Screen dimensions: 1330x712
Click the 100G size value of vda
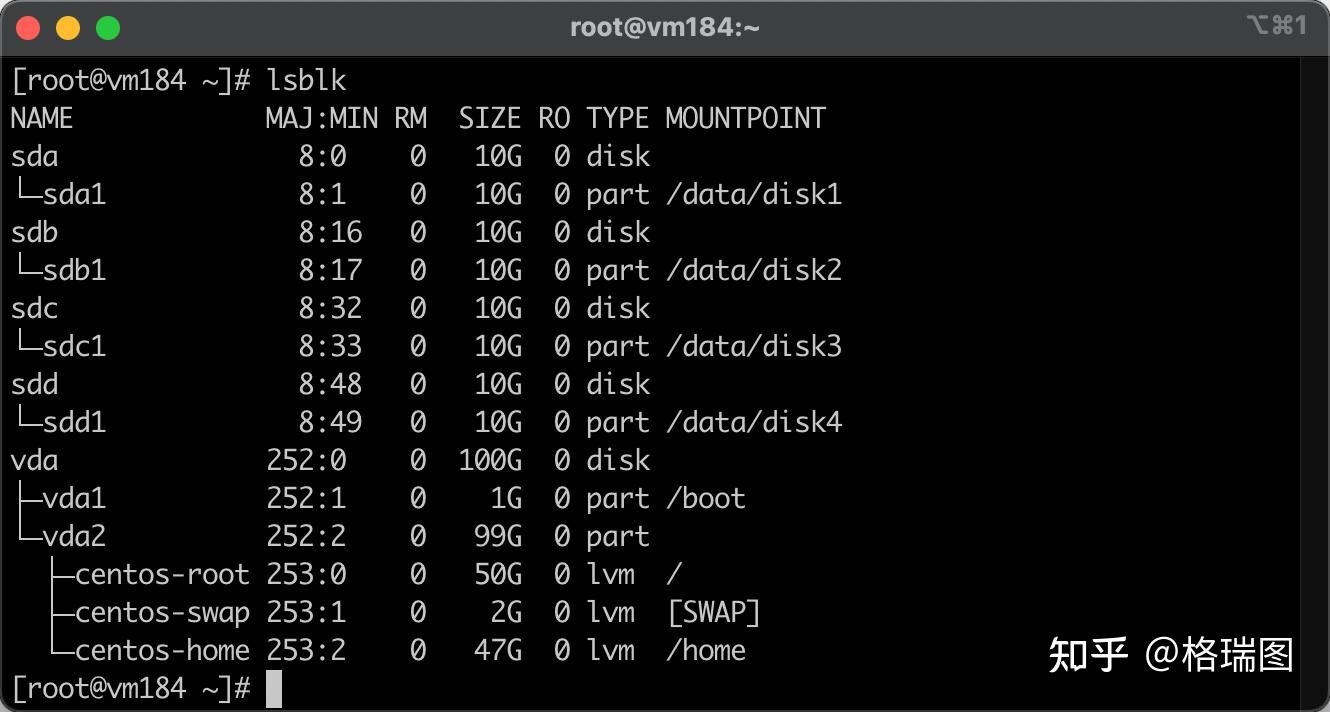pyautogui.click(x=490, y=460)
